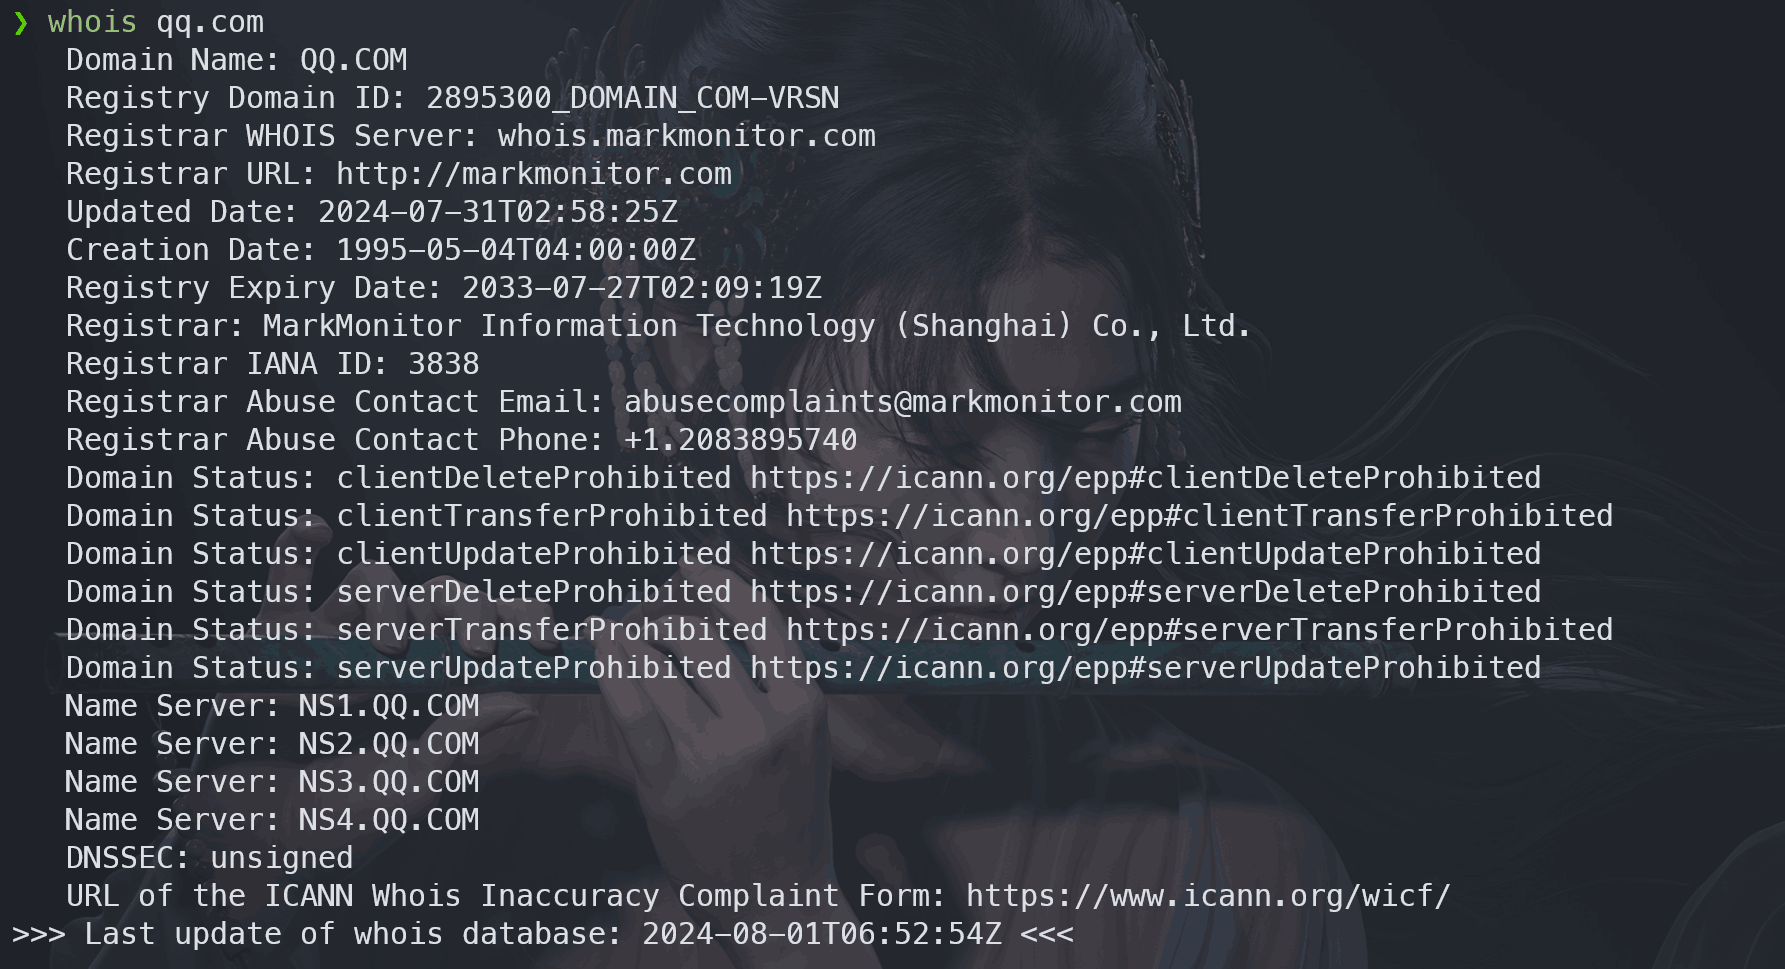Open the serverDeleteProhibited icann.org link

pyautogui.click(x=1145, y=592)
